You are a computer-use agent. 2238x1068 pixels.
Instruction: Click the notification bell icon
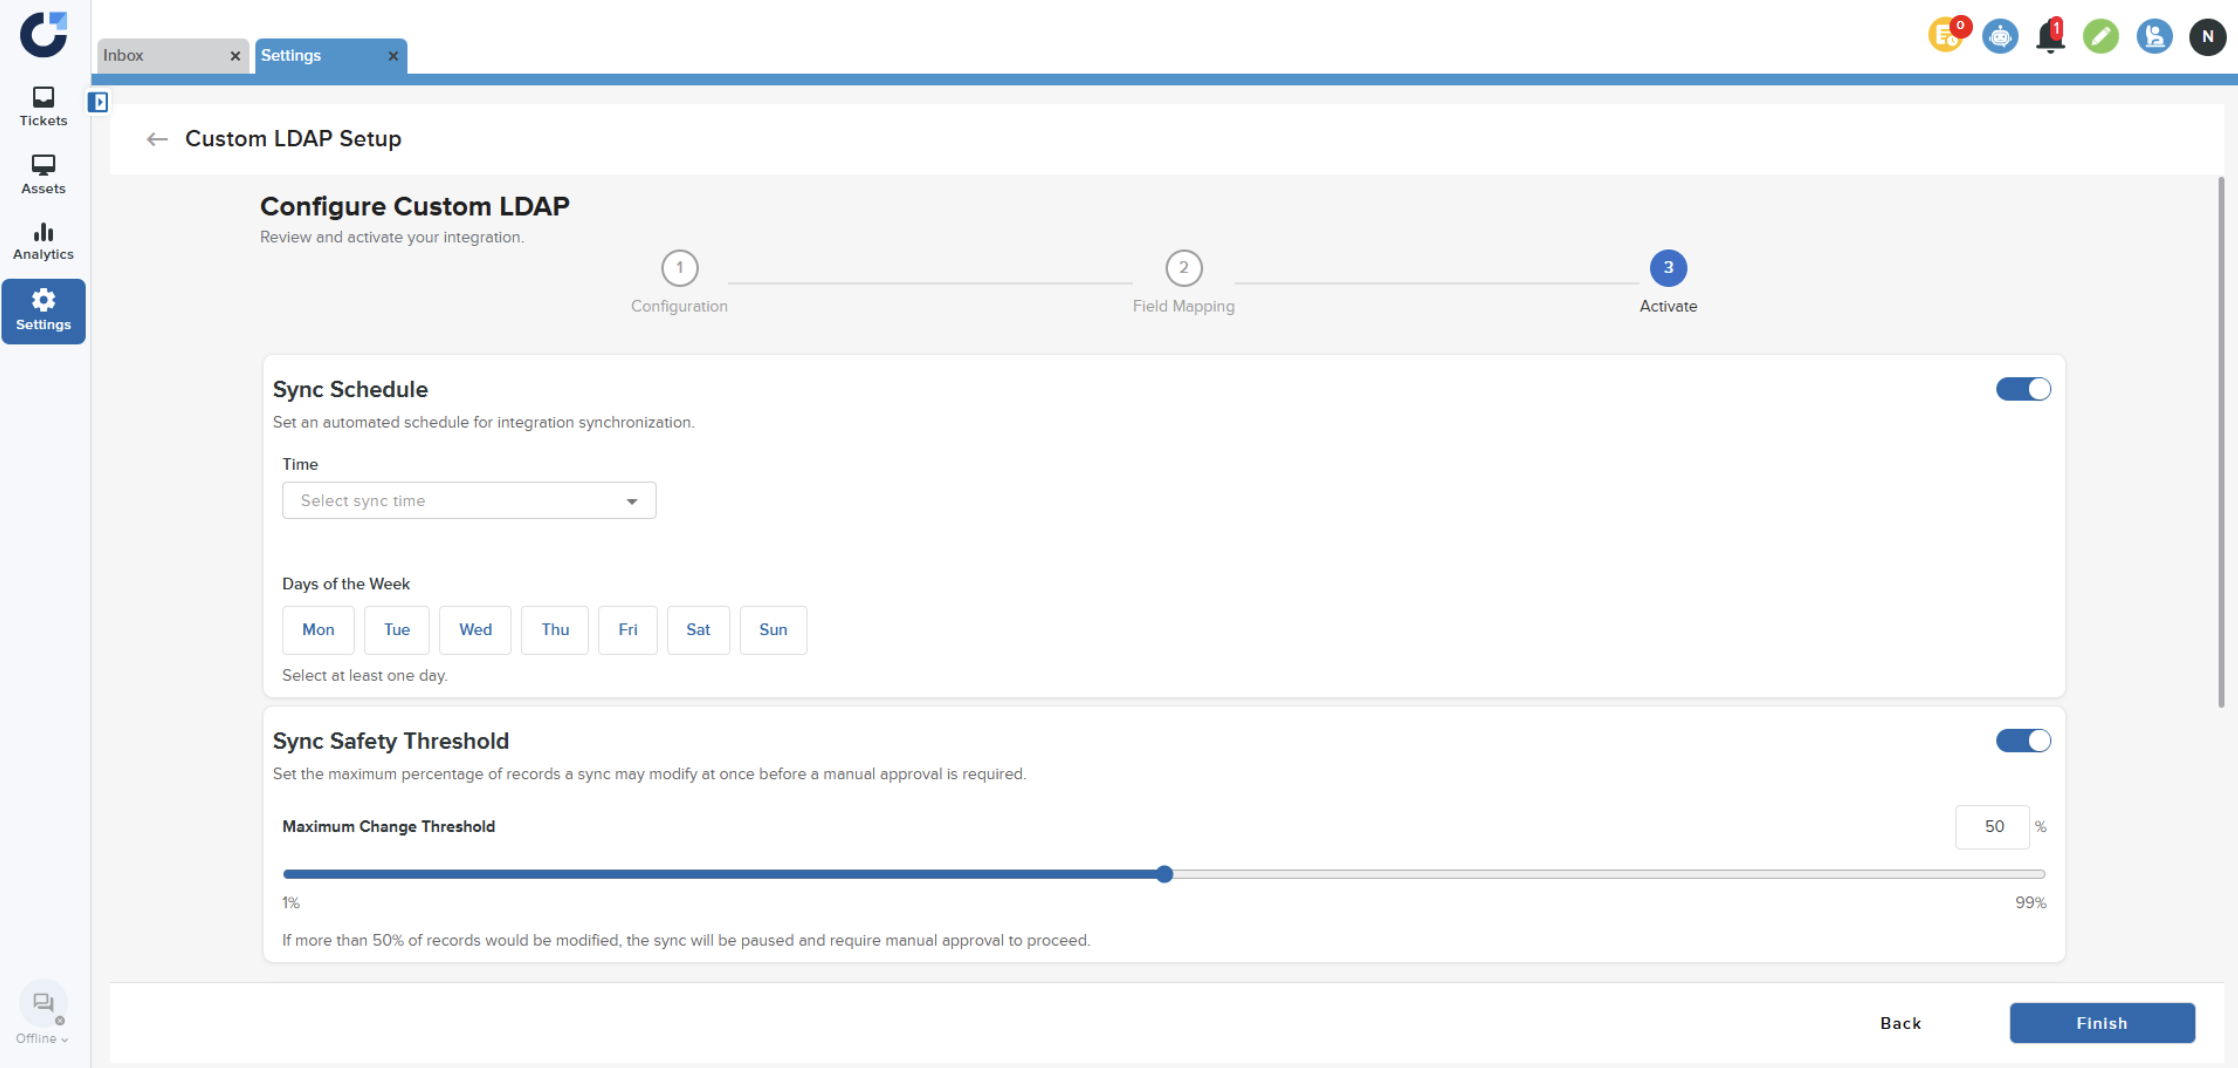pos(2049,37)
